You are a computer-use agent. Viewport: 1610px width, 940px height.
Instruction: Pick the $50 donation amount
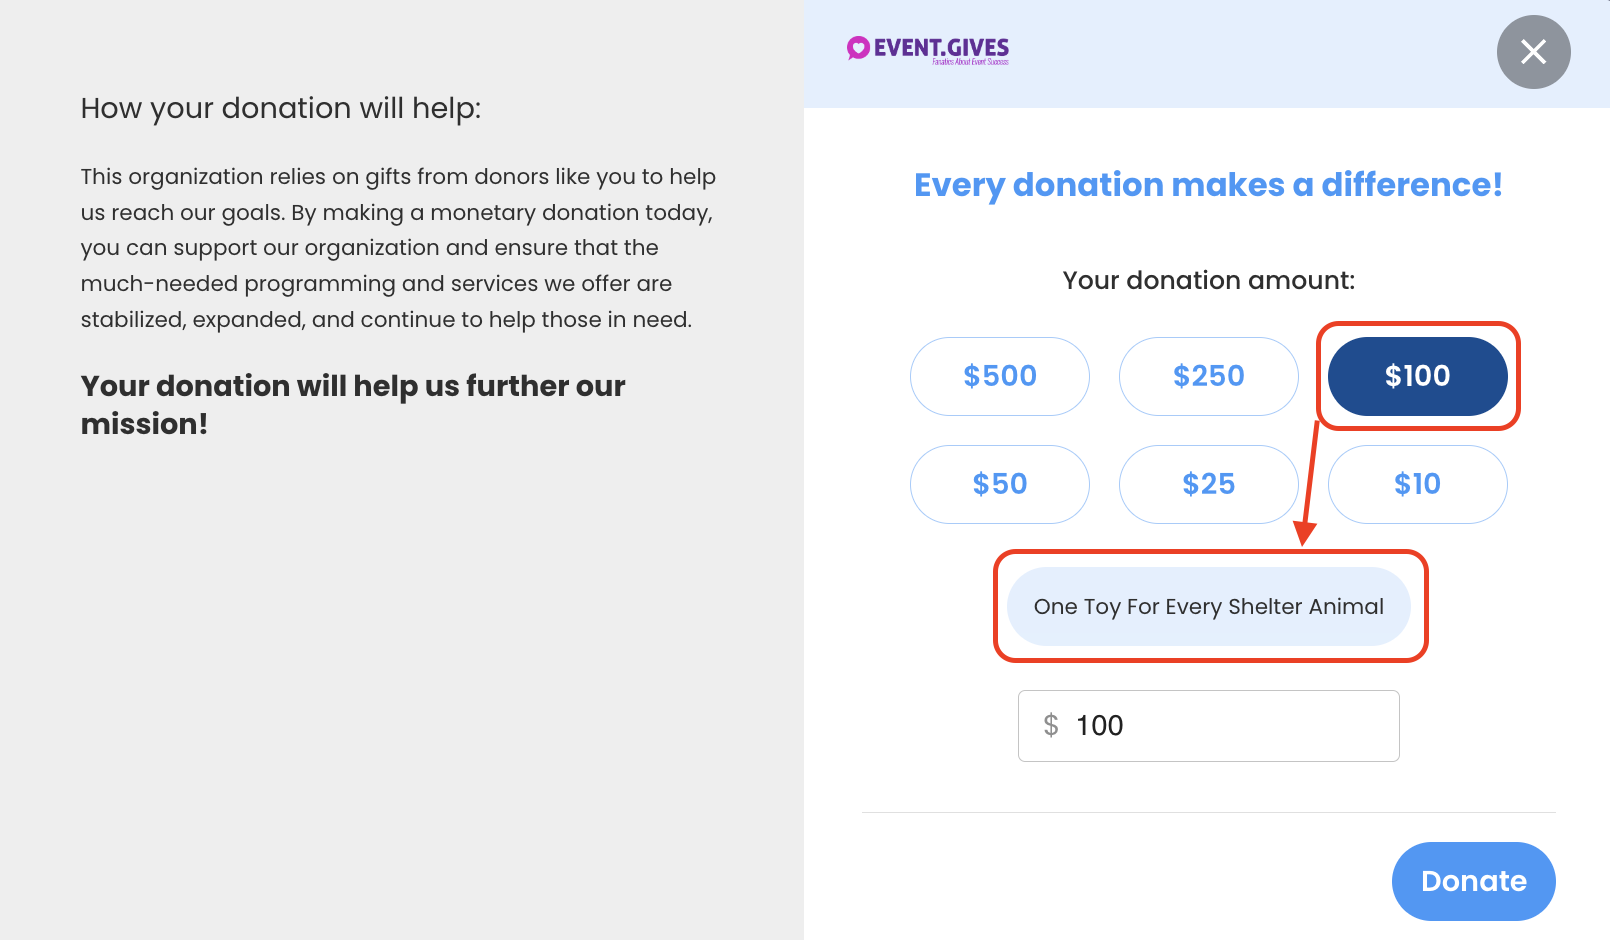coord(999,484)
